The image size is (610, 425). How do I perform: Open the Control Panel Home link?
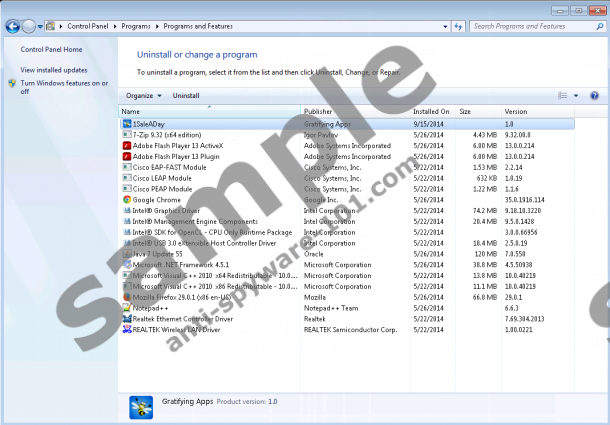pyautogui.click(x=51, y=49)
